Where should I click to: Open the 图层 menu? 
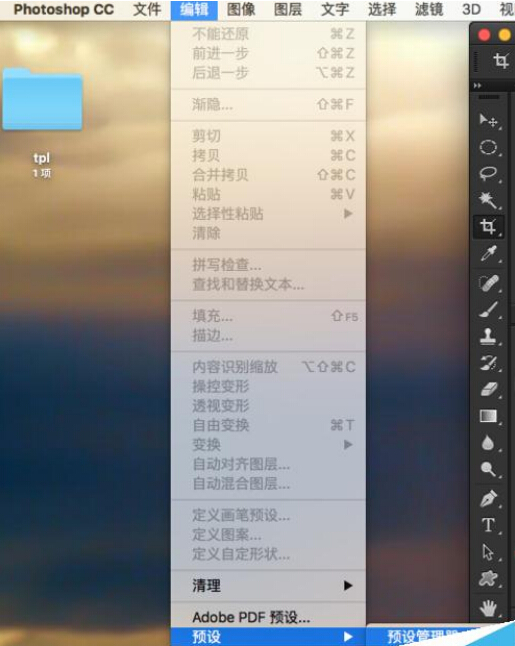tap(288, 9)
